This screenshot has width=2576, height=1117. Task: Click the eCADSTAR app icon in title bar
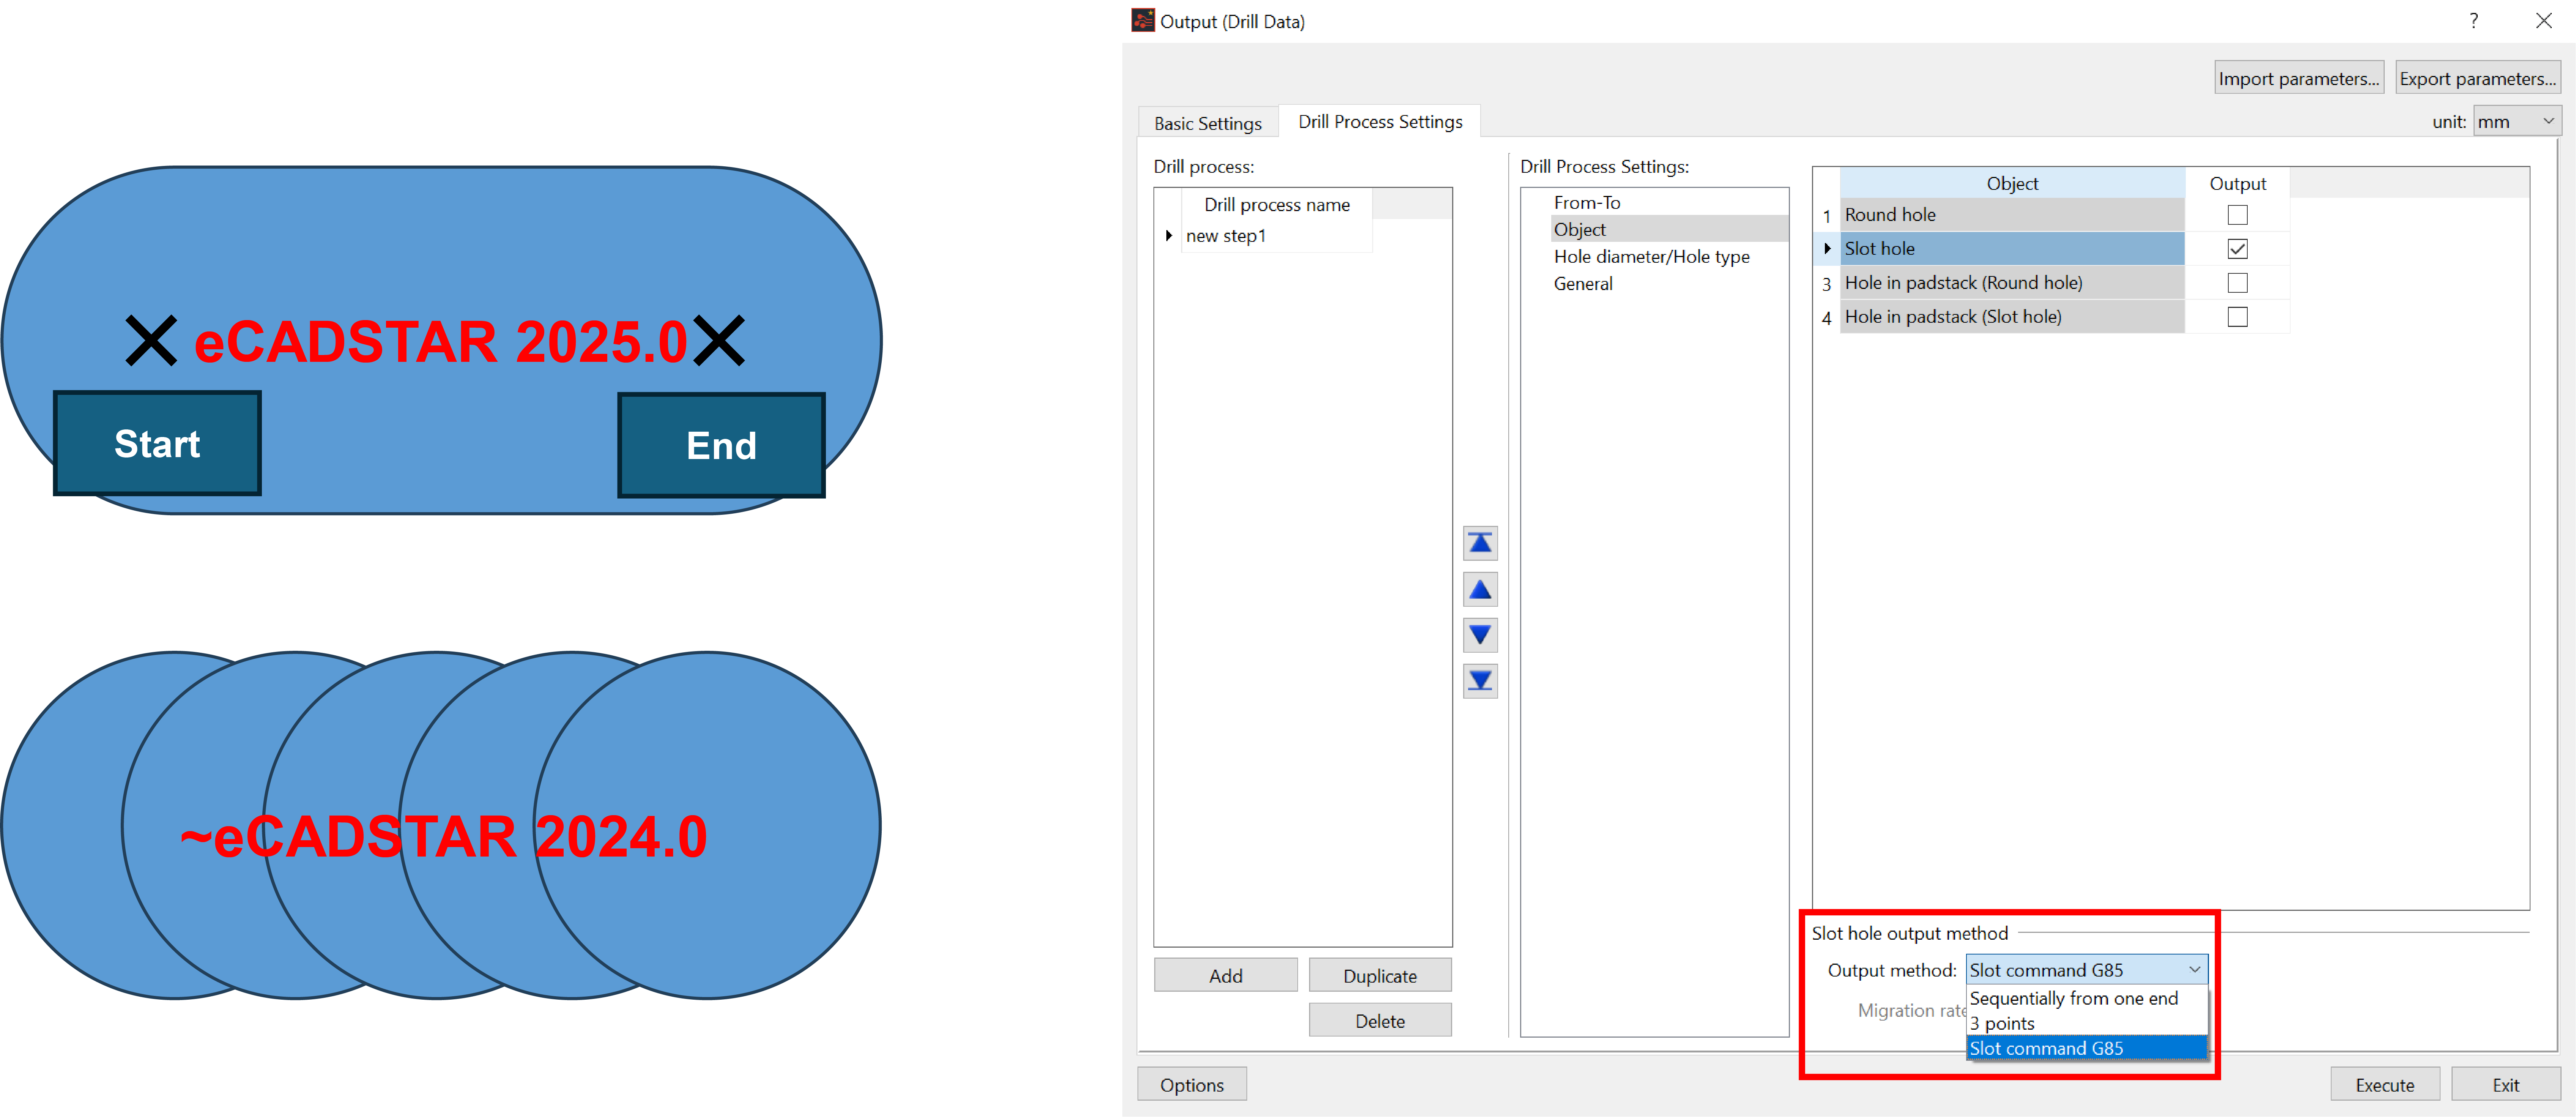pyautogui.click(x=1142, y=20)
